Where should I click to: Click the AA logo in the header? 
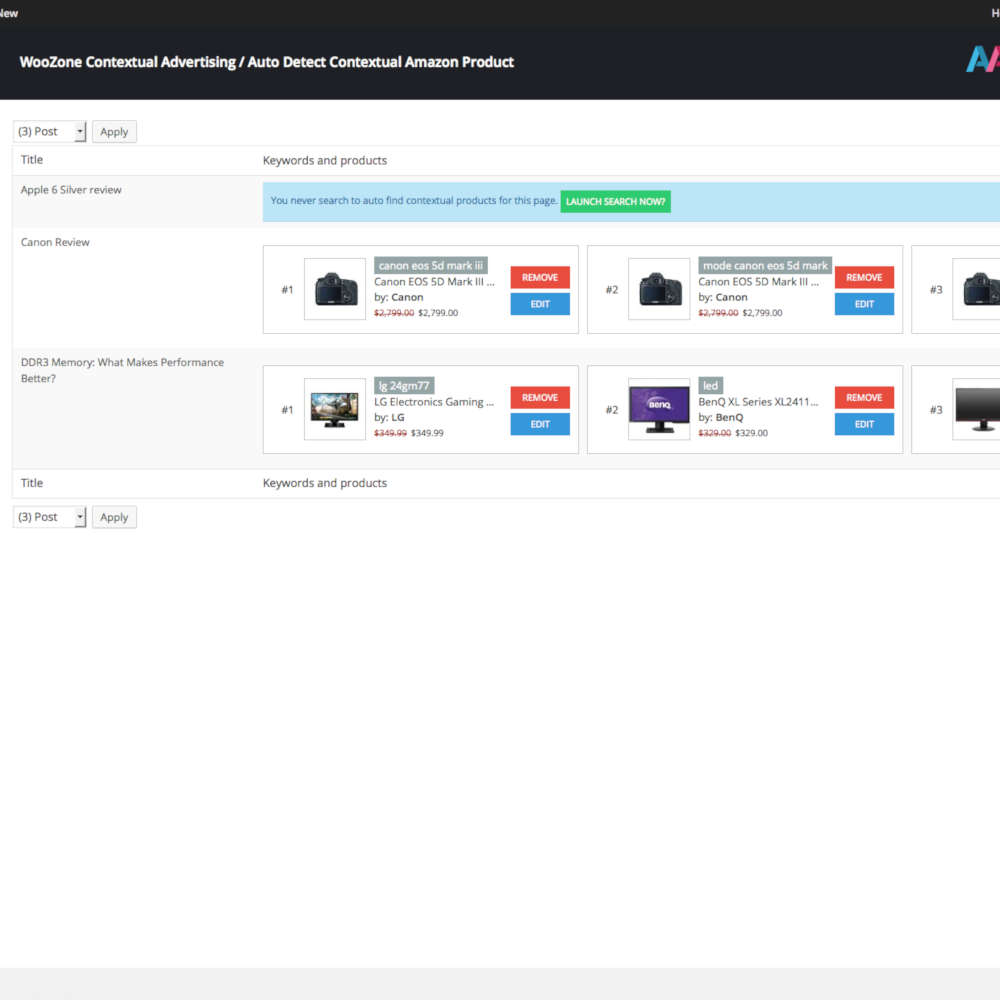[x=982, y=60]
